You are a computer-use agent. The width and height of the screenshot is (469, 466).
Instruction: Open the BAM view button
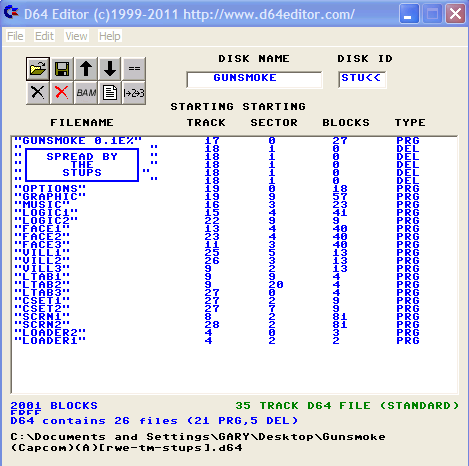[x=86, y=93]
